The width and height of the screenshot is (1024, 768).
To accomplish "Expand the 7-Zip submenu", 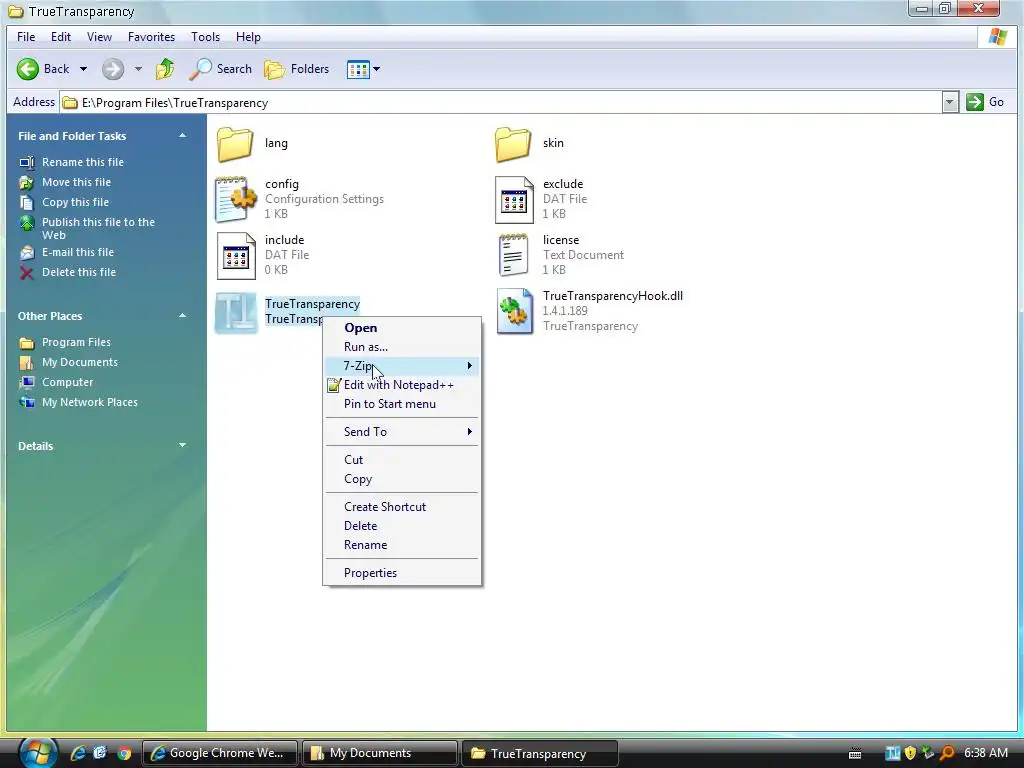I will coord(402,366).
